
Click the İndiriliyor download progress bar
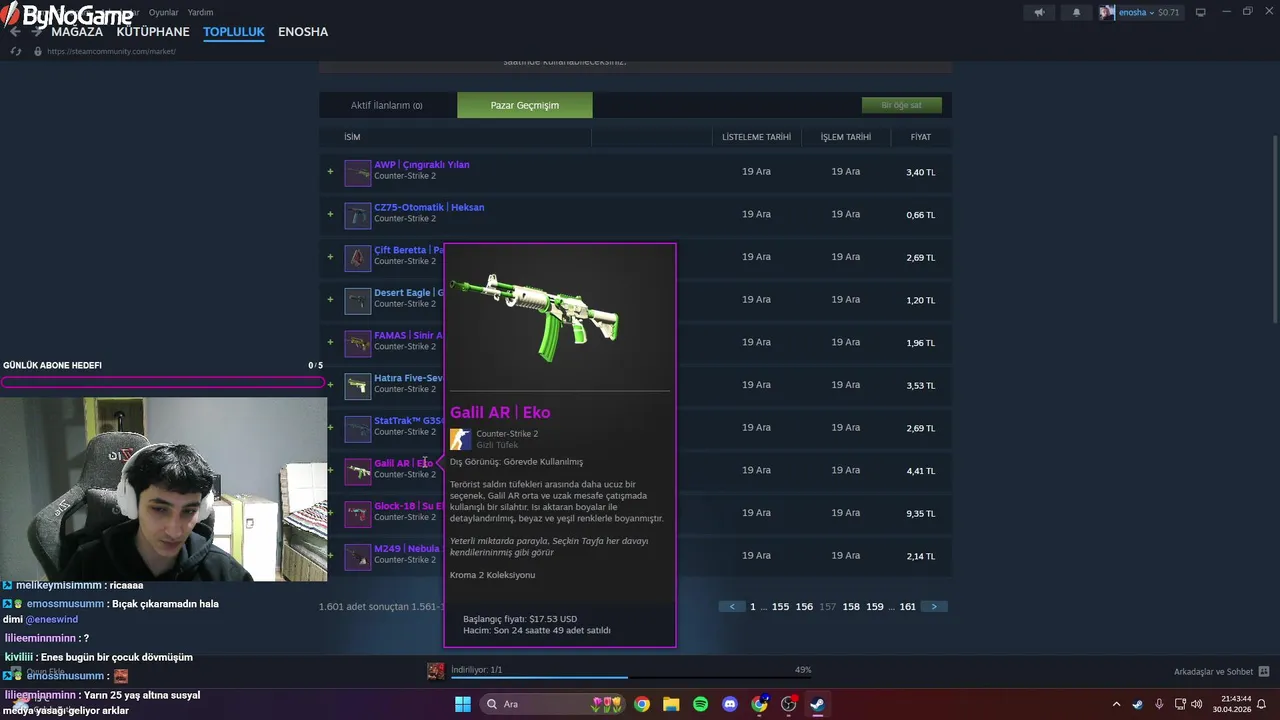(630, 677)
